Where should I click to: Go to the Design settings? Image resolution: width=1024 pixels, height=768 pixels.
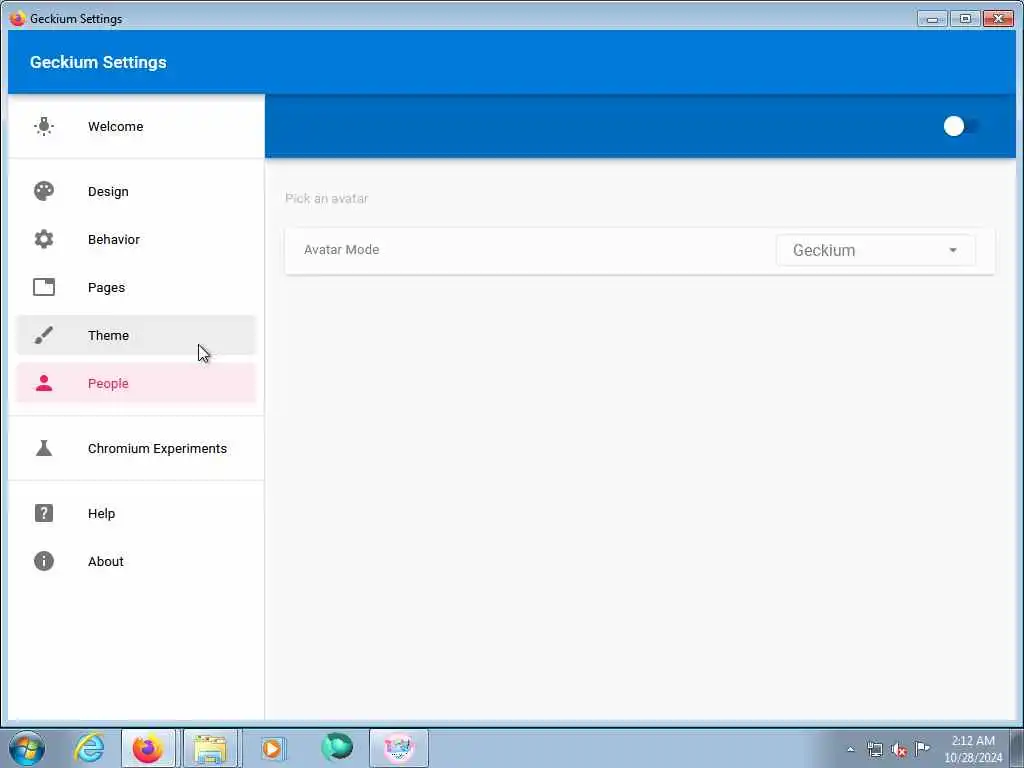tap(136, 191)
